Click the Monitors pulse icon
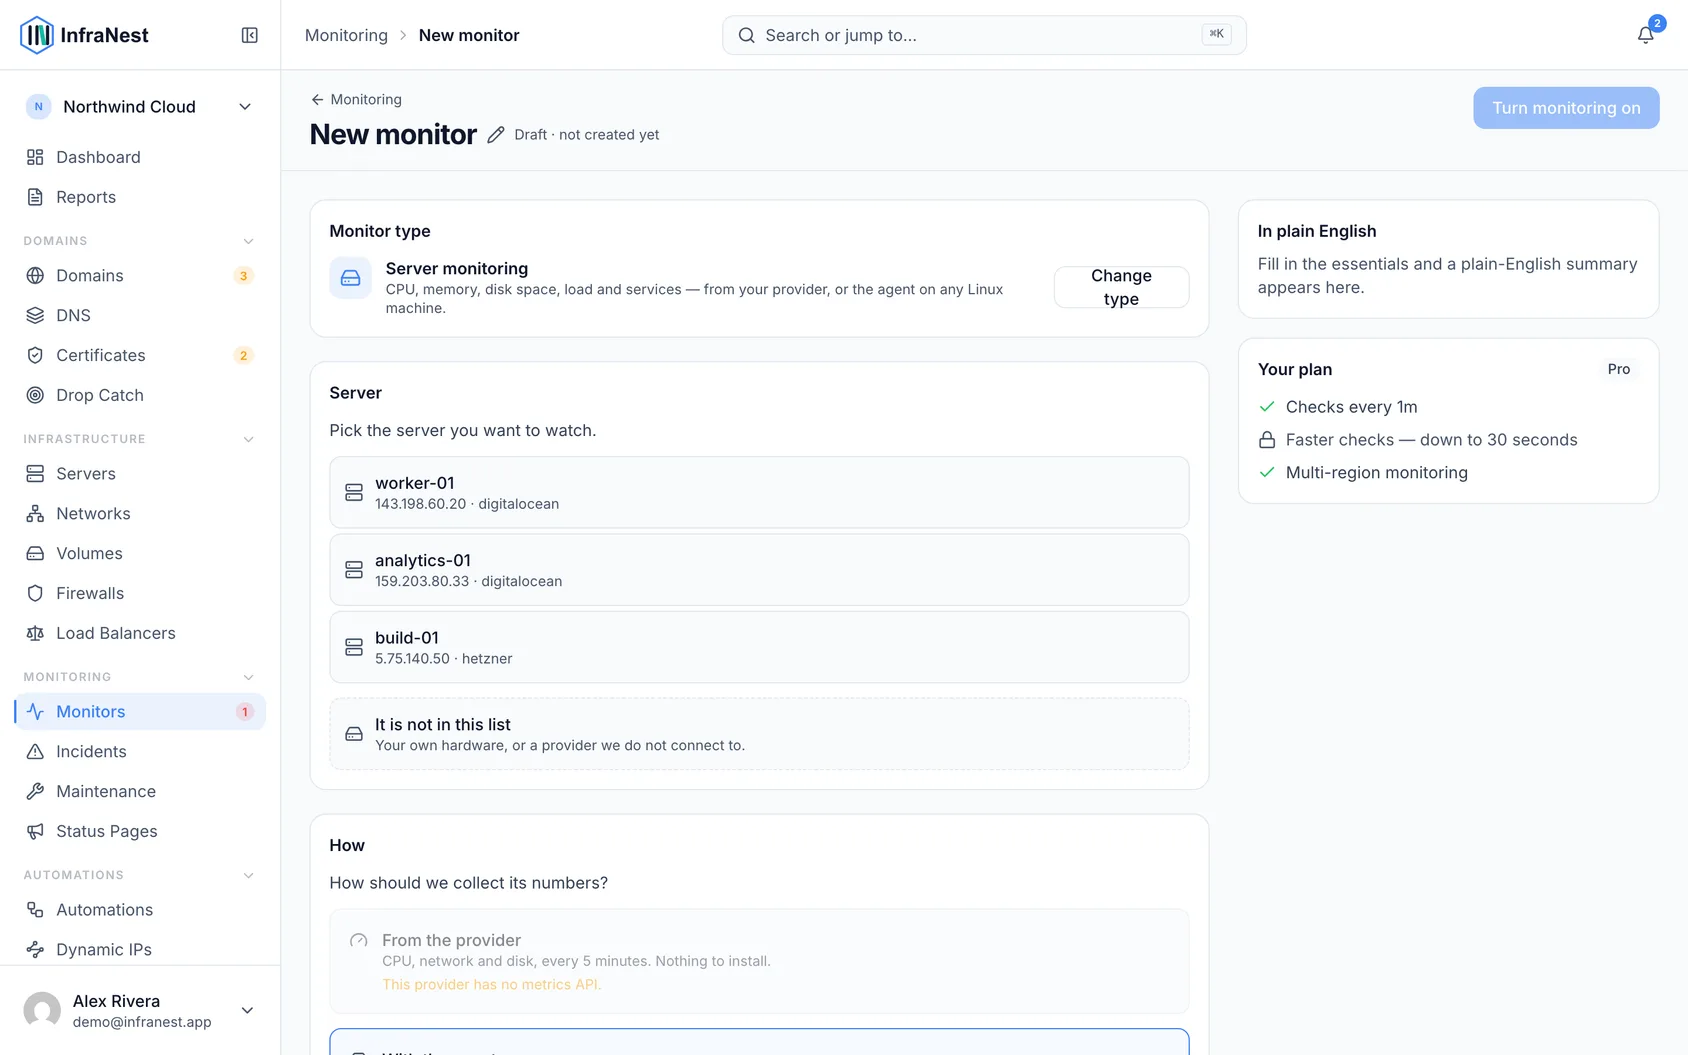The image size is (1688, 1055). pyautogui.click(x=35, y=711)
